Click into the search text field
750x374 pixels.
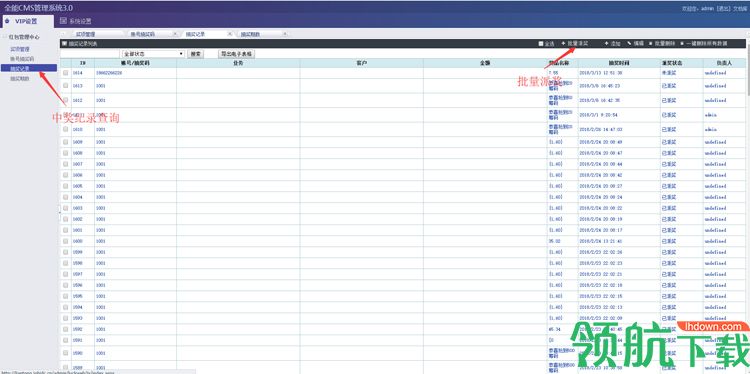coord(91,54)
